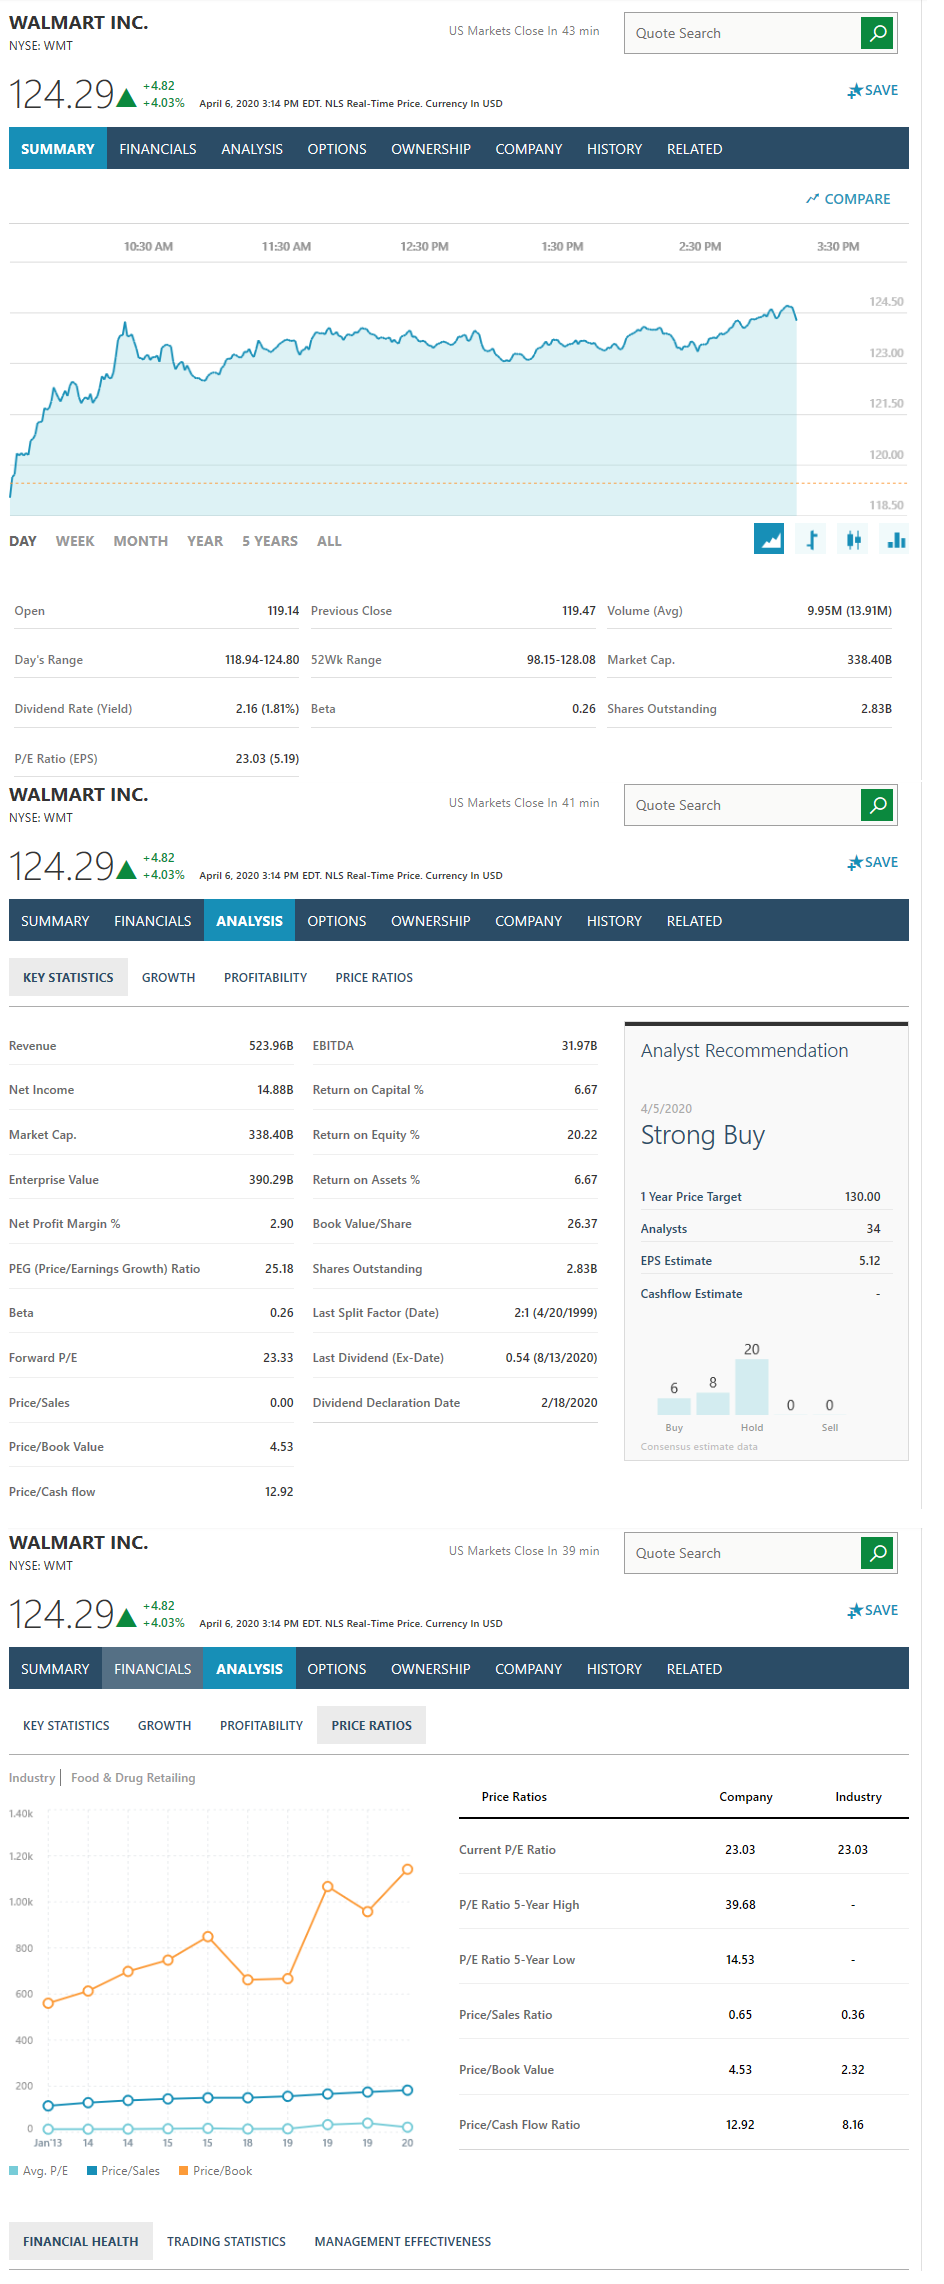This screenshot has height=2284, width=944.
Task: Select the FINANCIAL HEALTH tab
Action: (81, 2241)
